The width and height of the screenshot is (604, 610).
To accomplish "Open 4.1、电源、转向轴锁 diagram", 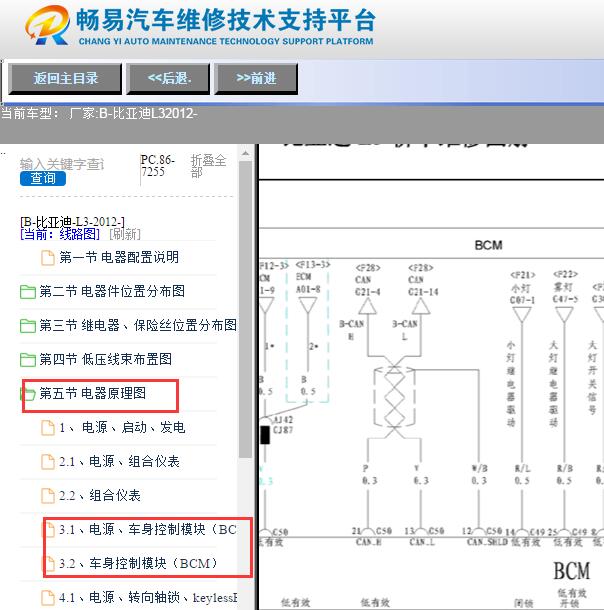I will (148, 597).
